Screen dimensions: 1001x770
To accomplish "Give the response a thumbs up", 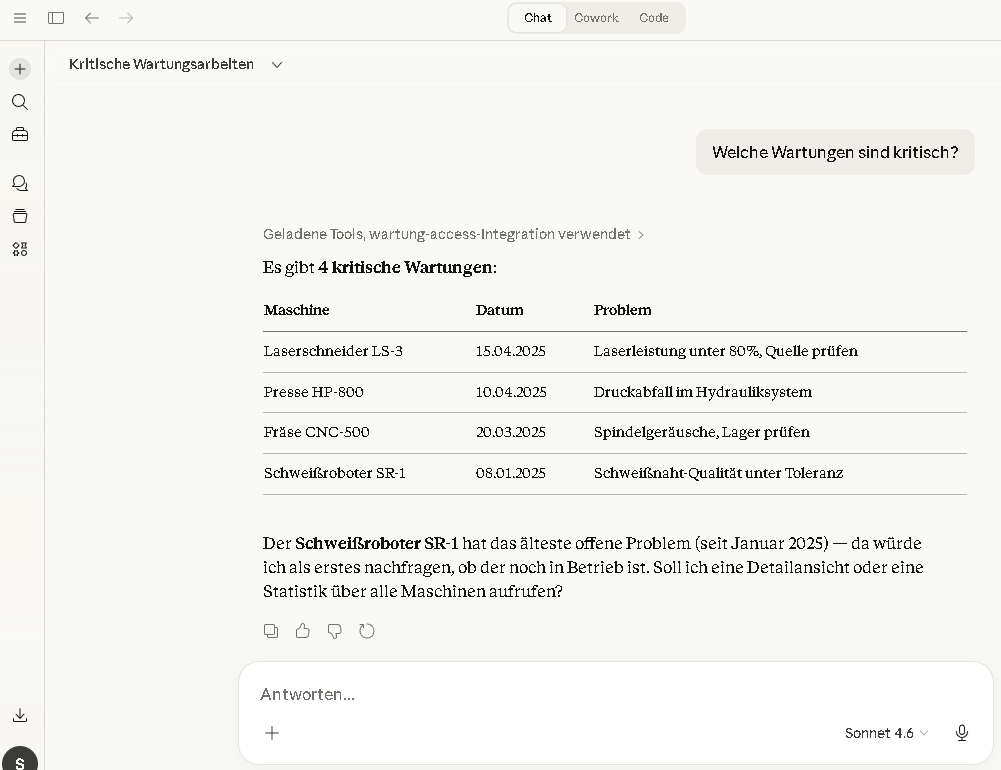I will coord(303,631).
